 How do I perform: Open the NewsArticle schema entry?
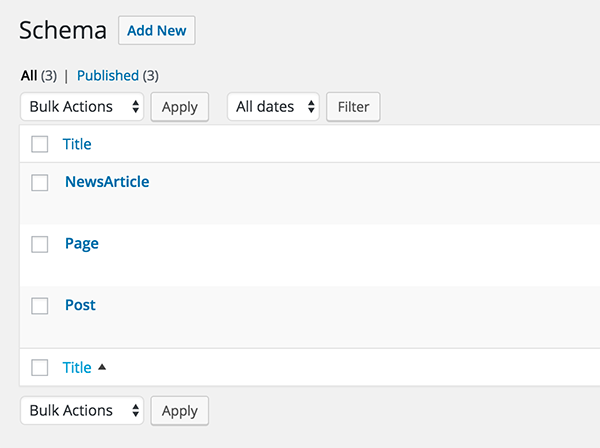pyautogui.click(x=107, y=182)
